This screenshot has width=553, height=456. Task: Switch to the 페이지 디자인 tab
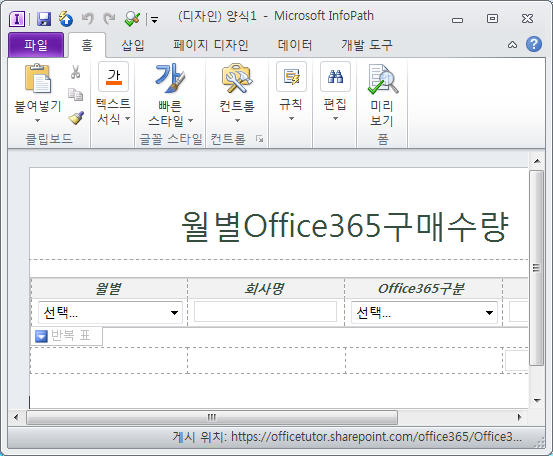click(211, 45)
